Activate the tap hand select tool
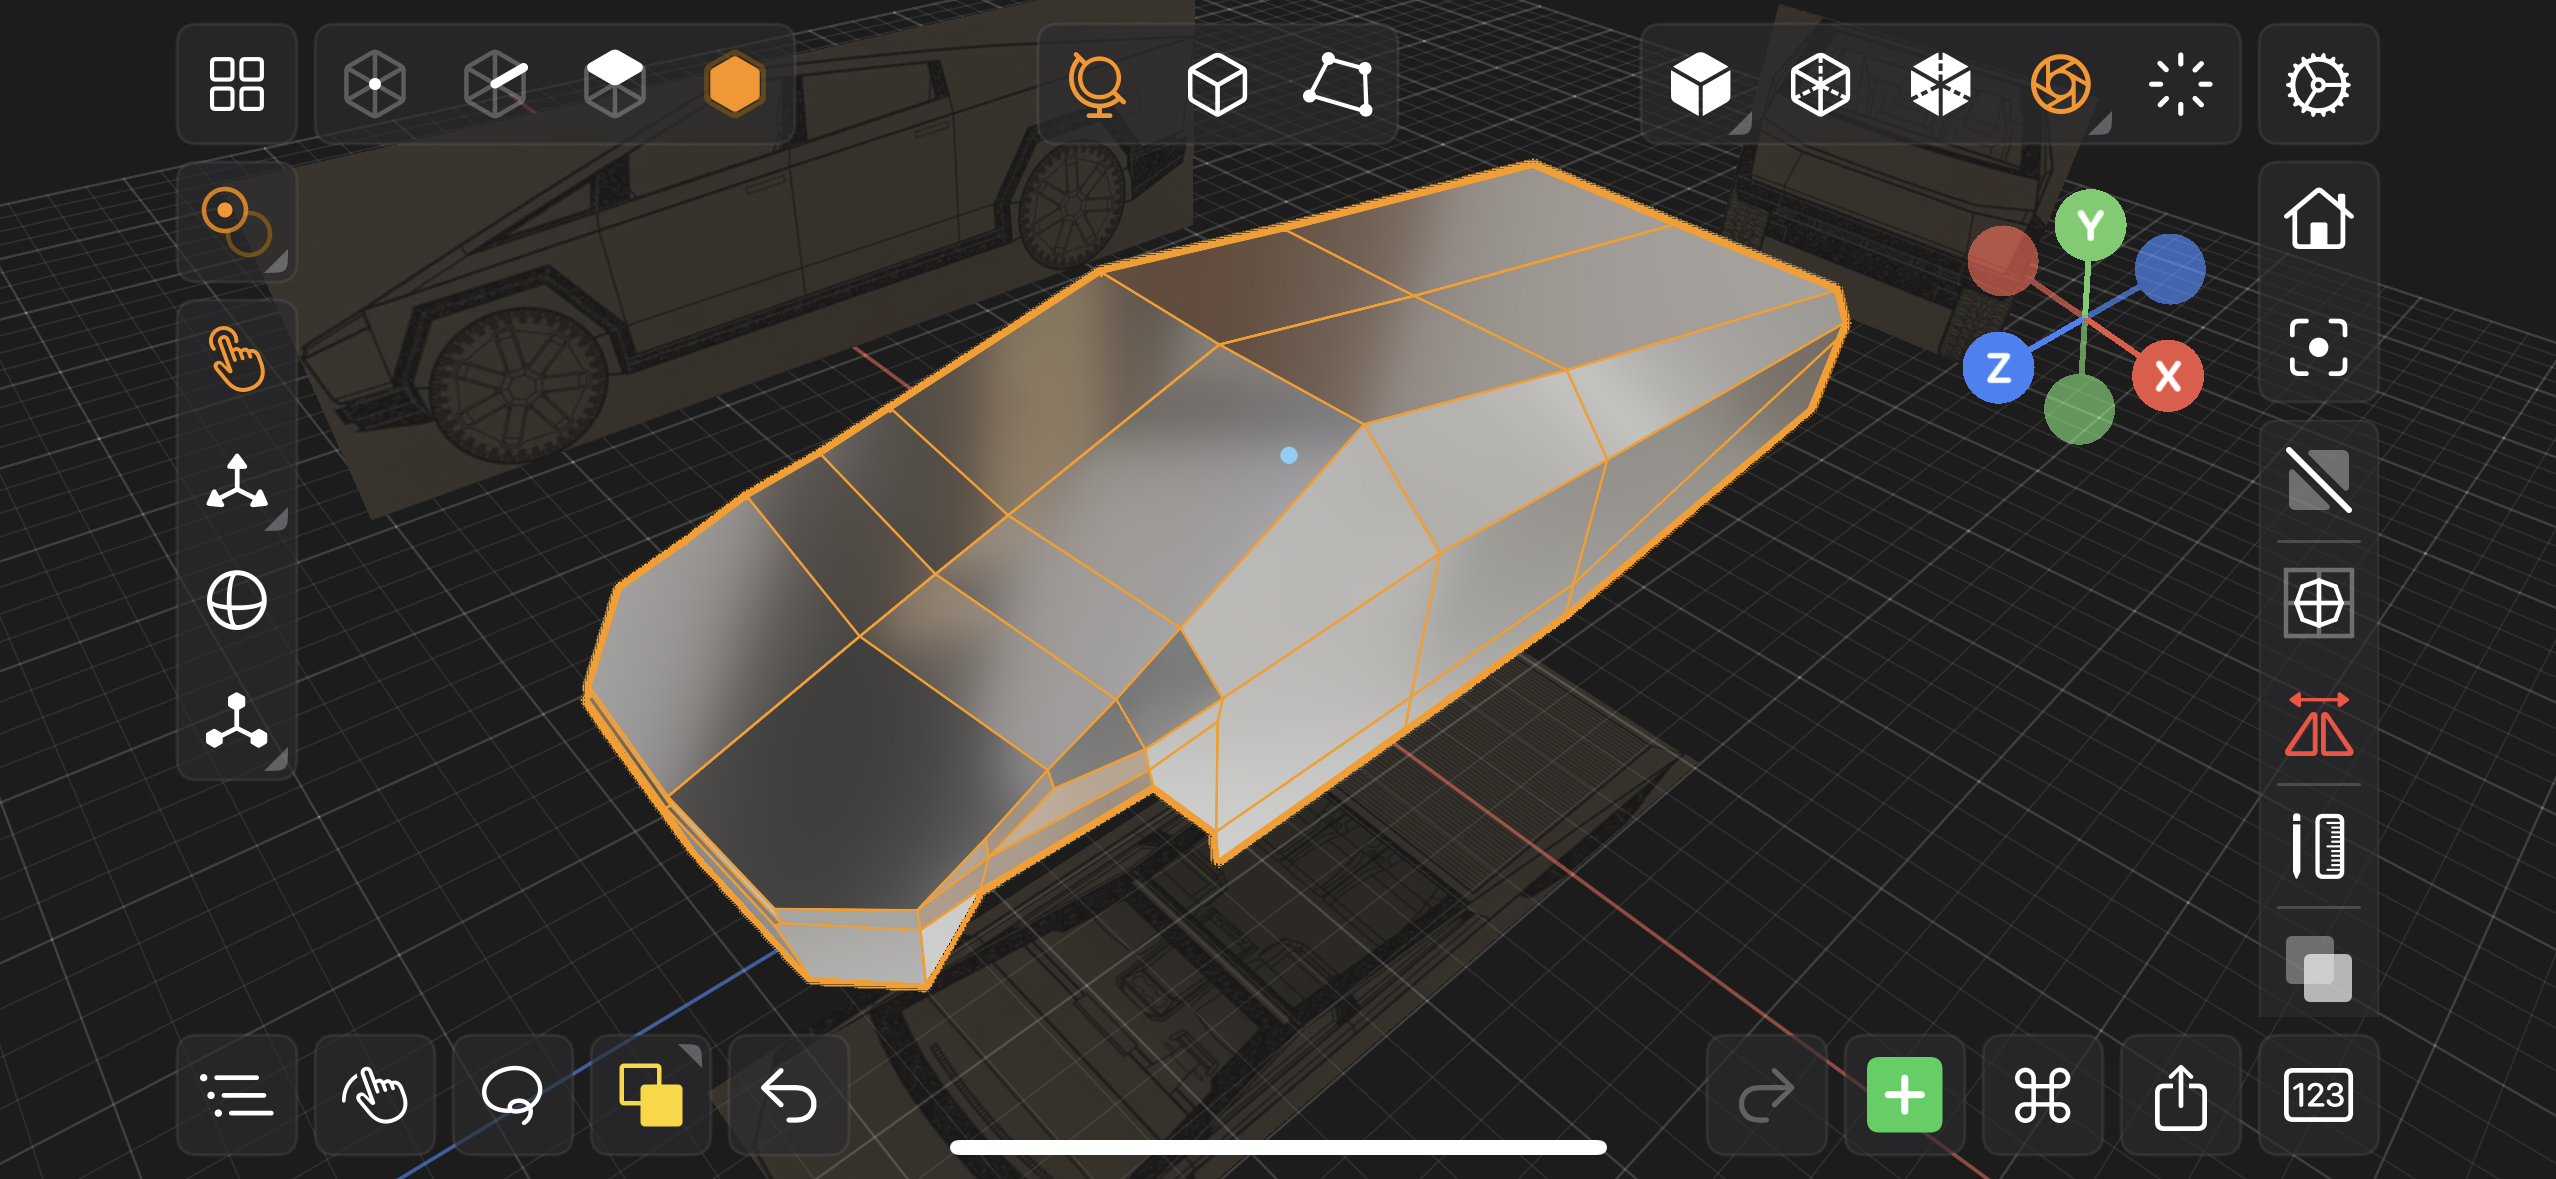This screenshot has height=1179, width=2556. 236,359
